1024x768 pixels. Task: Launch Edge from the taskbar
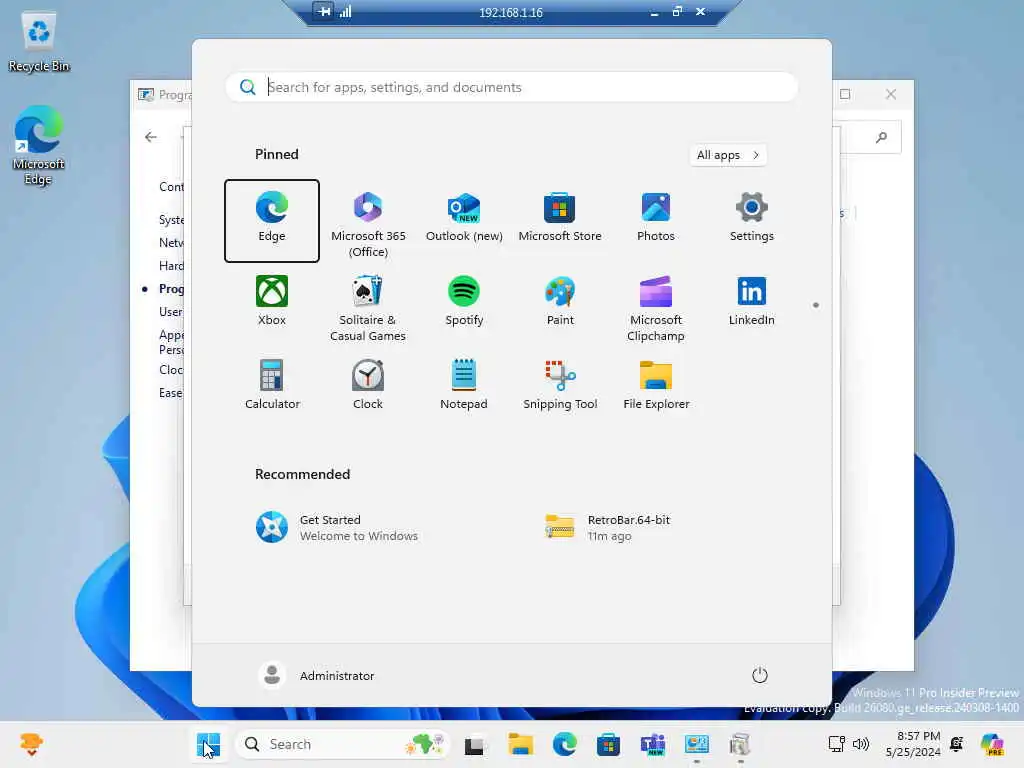click(564, 744)
